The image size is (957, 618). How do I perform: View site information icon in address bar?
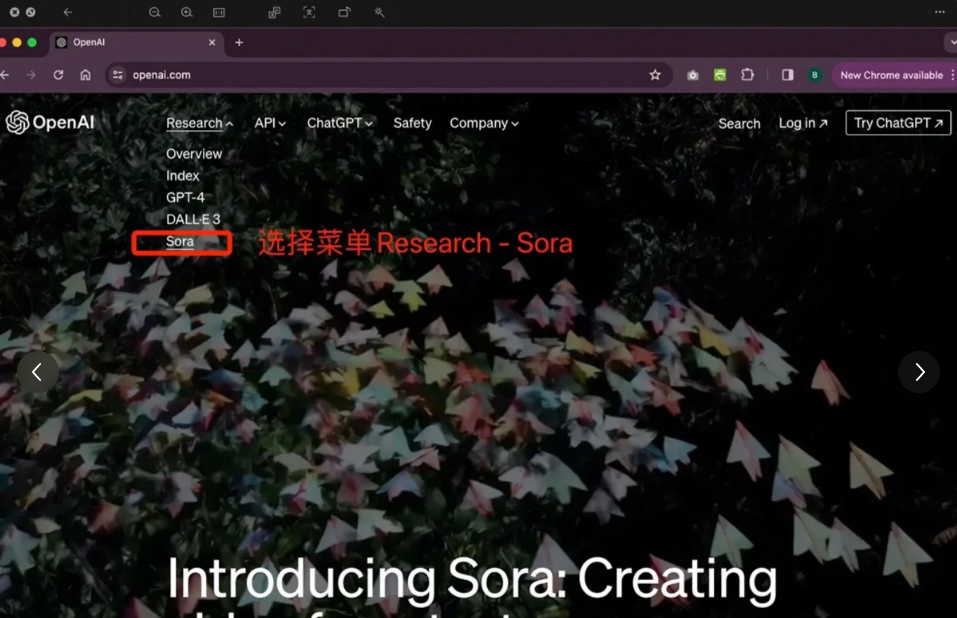[118, 74]
